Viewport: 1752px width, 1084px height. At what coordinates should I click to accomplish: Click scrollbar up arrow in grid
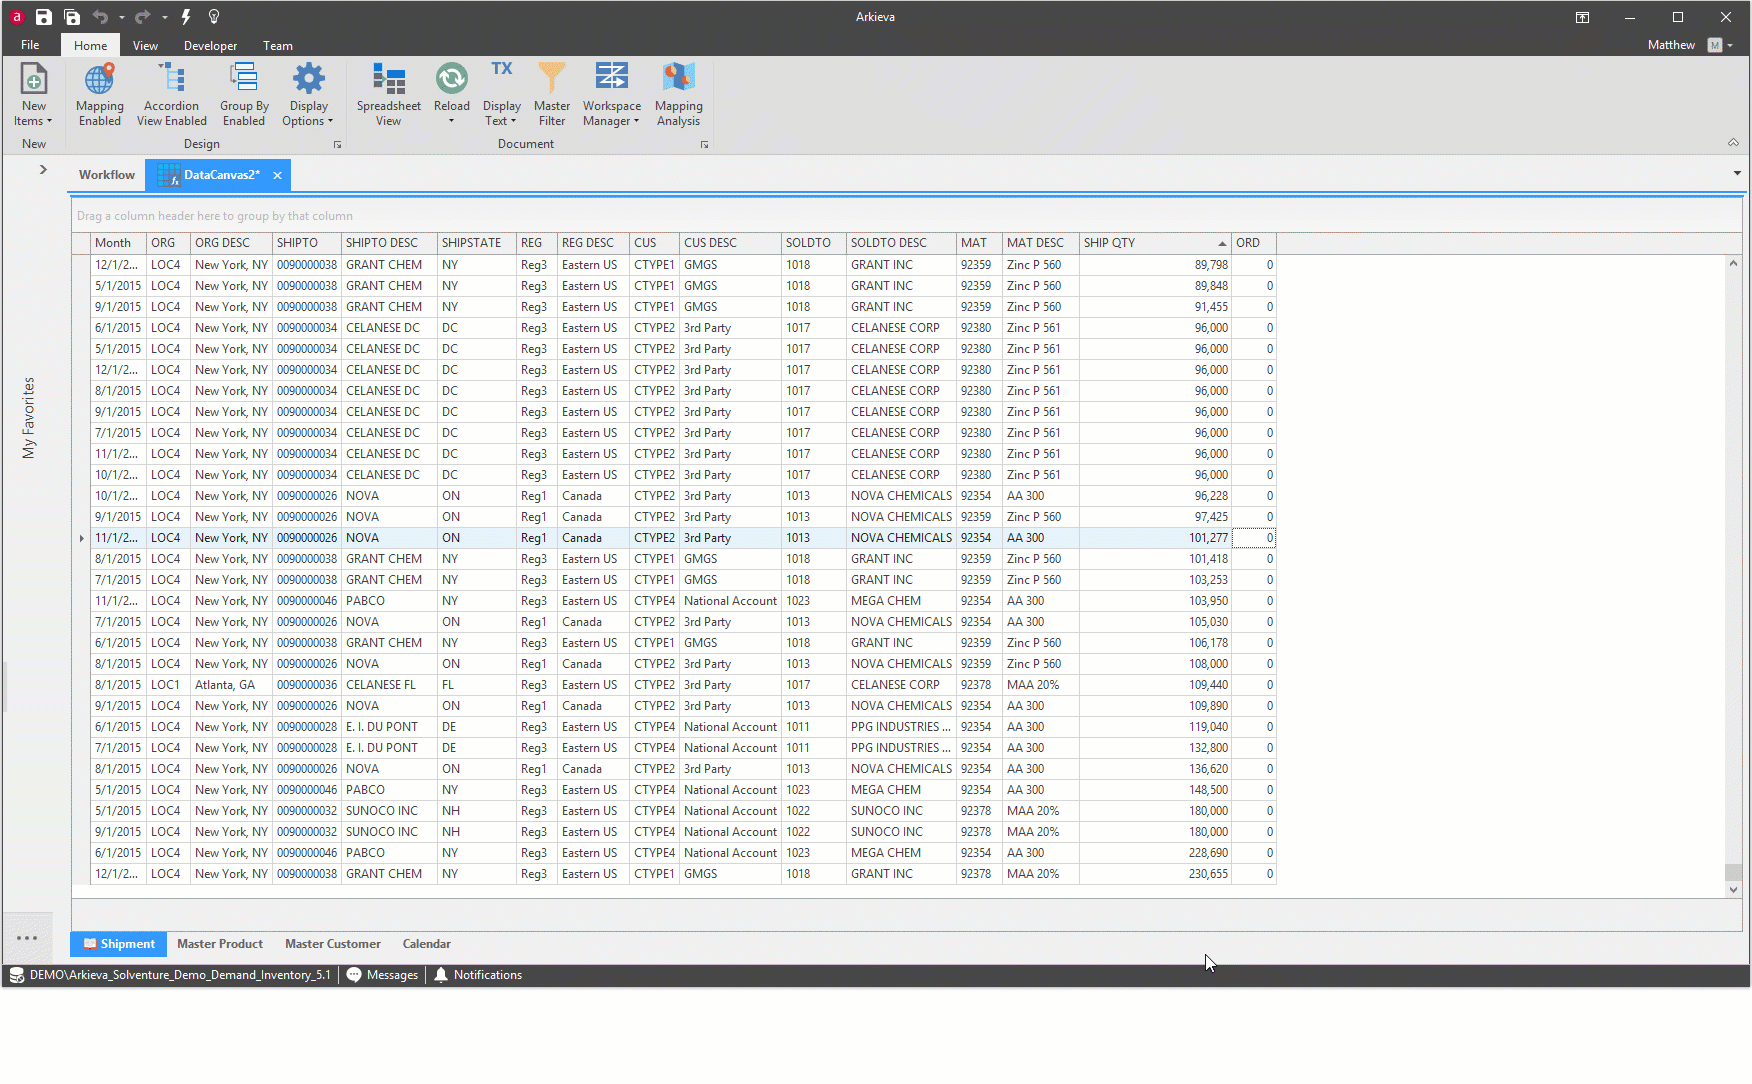click(x=1733, y=263)
